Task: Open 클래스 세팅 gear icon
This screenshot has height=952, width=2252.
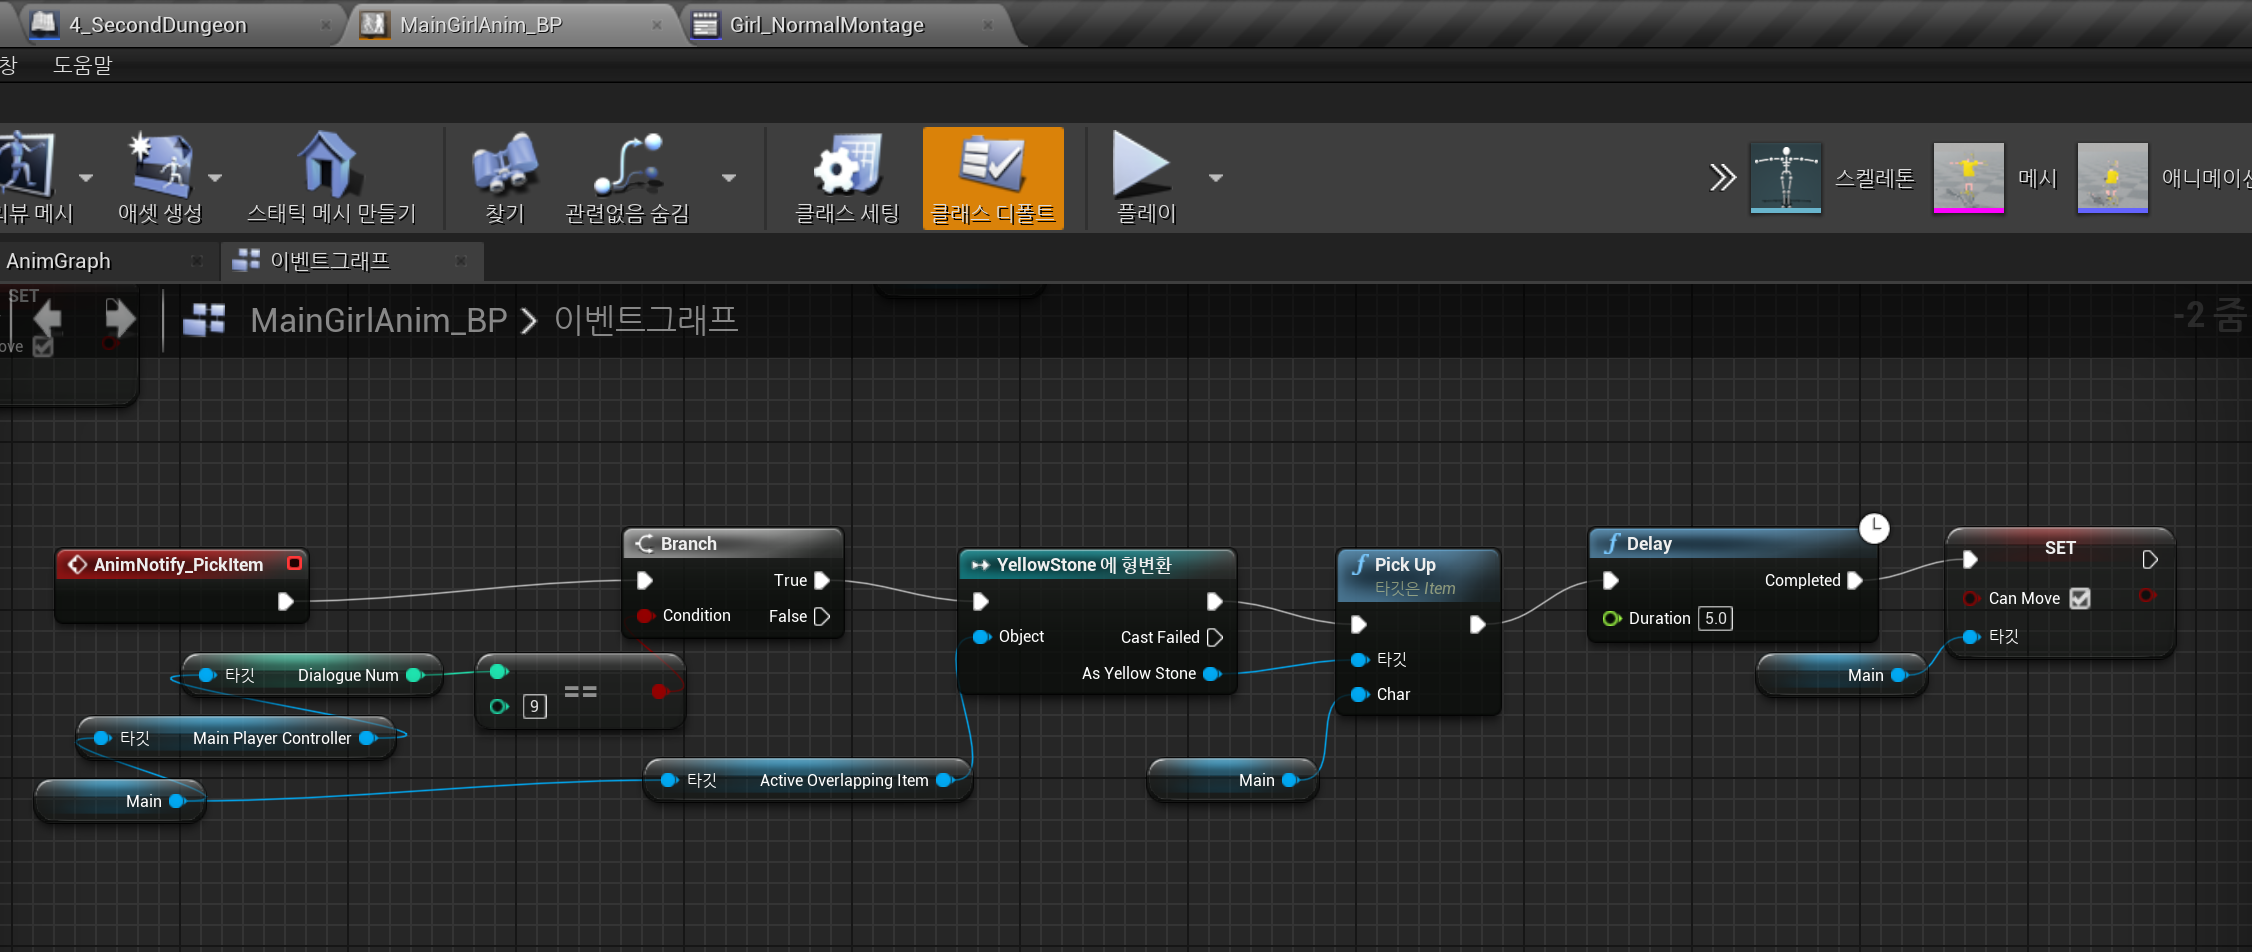Action: (x=847, y=165)
